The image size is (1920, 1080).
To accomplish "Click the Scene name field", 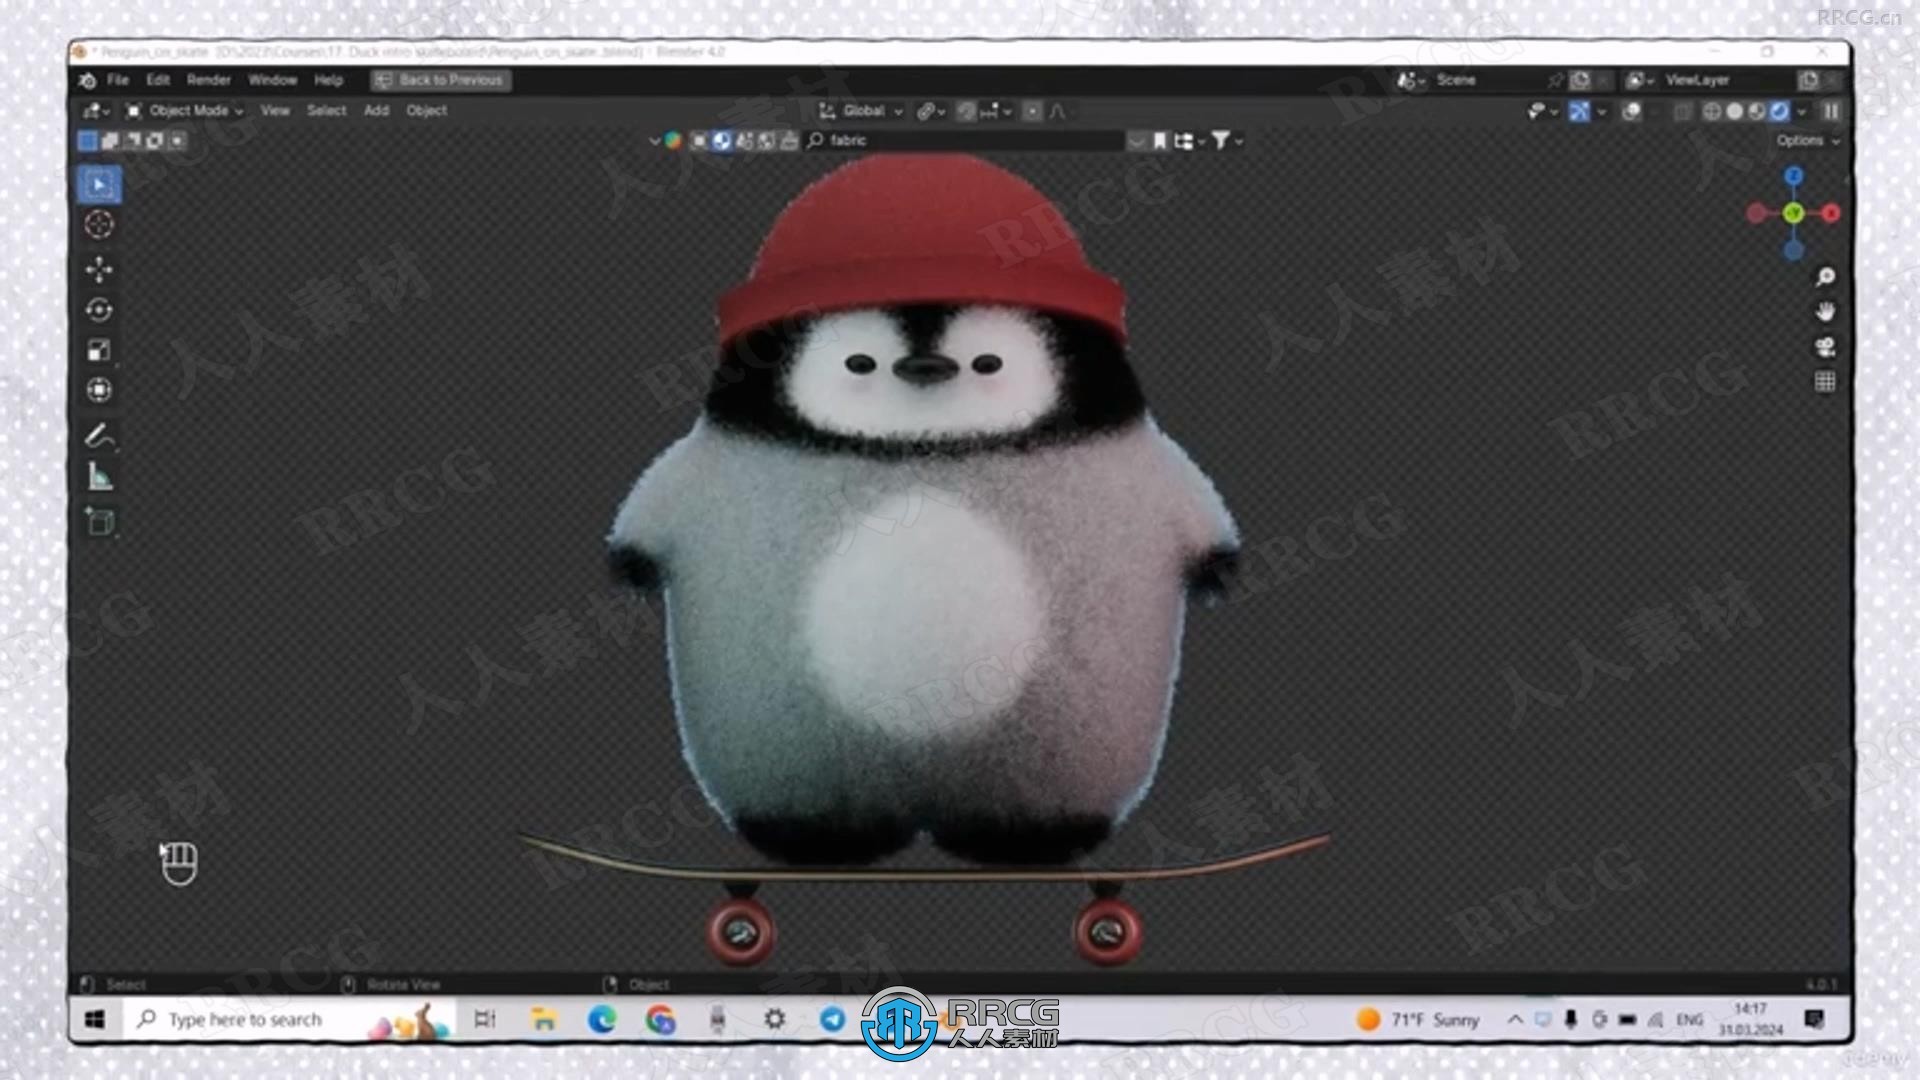I will click(x=1487, y=80).
